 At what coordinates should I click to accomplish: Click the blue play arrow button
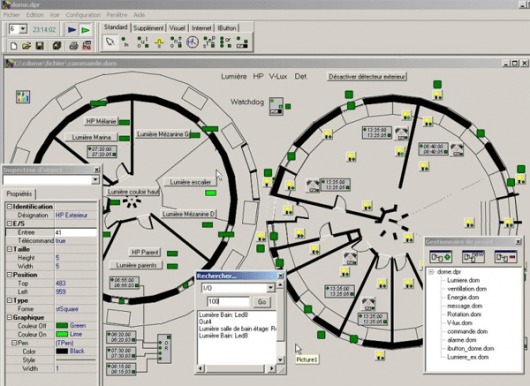click(x=72, y=30)
